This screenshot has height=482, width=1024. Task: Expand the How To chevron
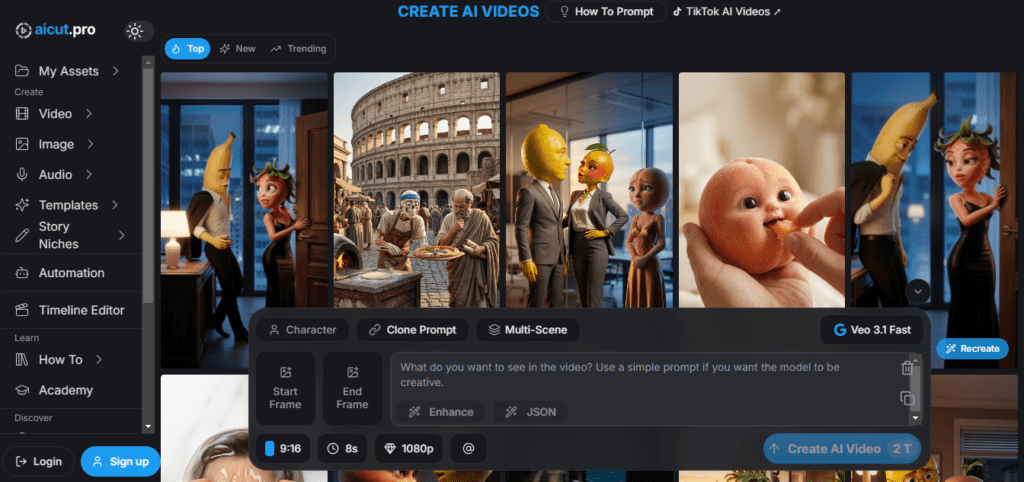99,359
